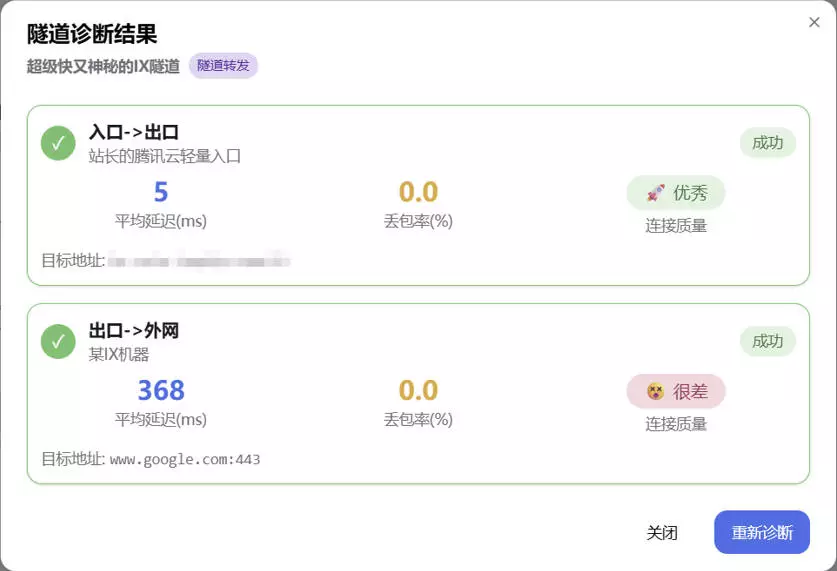Click the 重新诊断 button
The height and width of the screenshot is (571, 837).
click(761, 533)
